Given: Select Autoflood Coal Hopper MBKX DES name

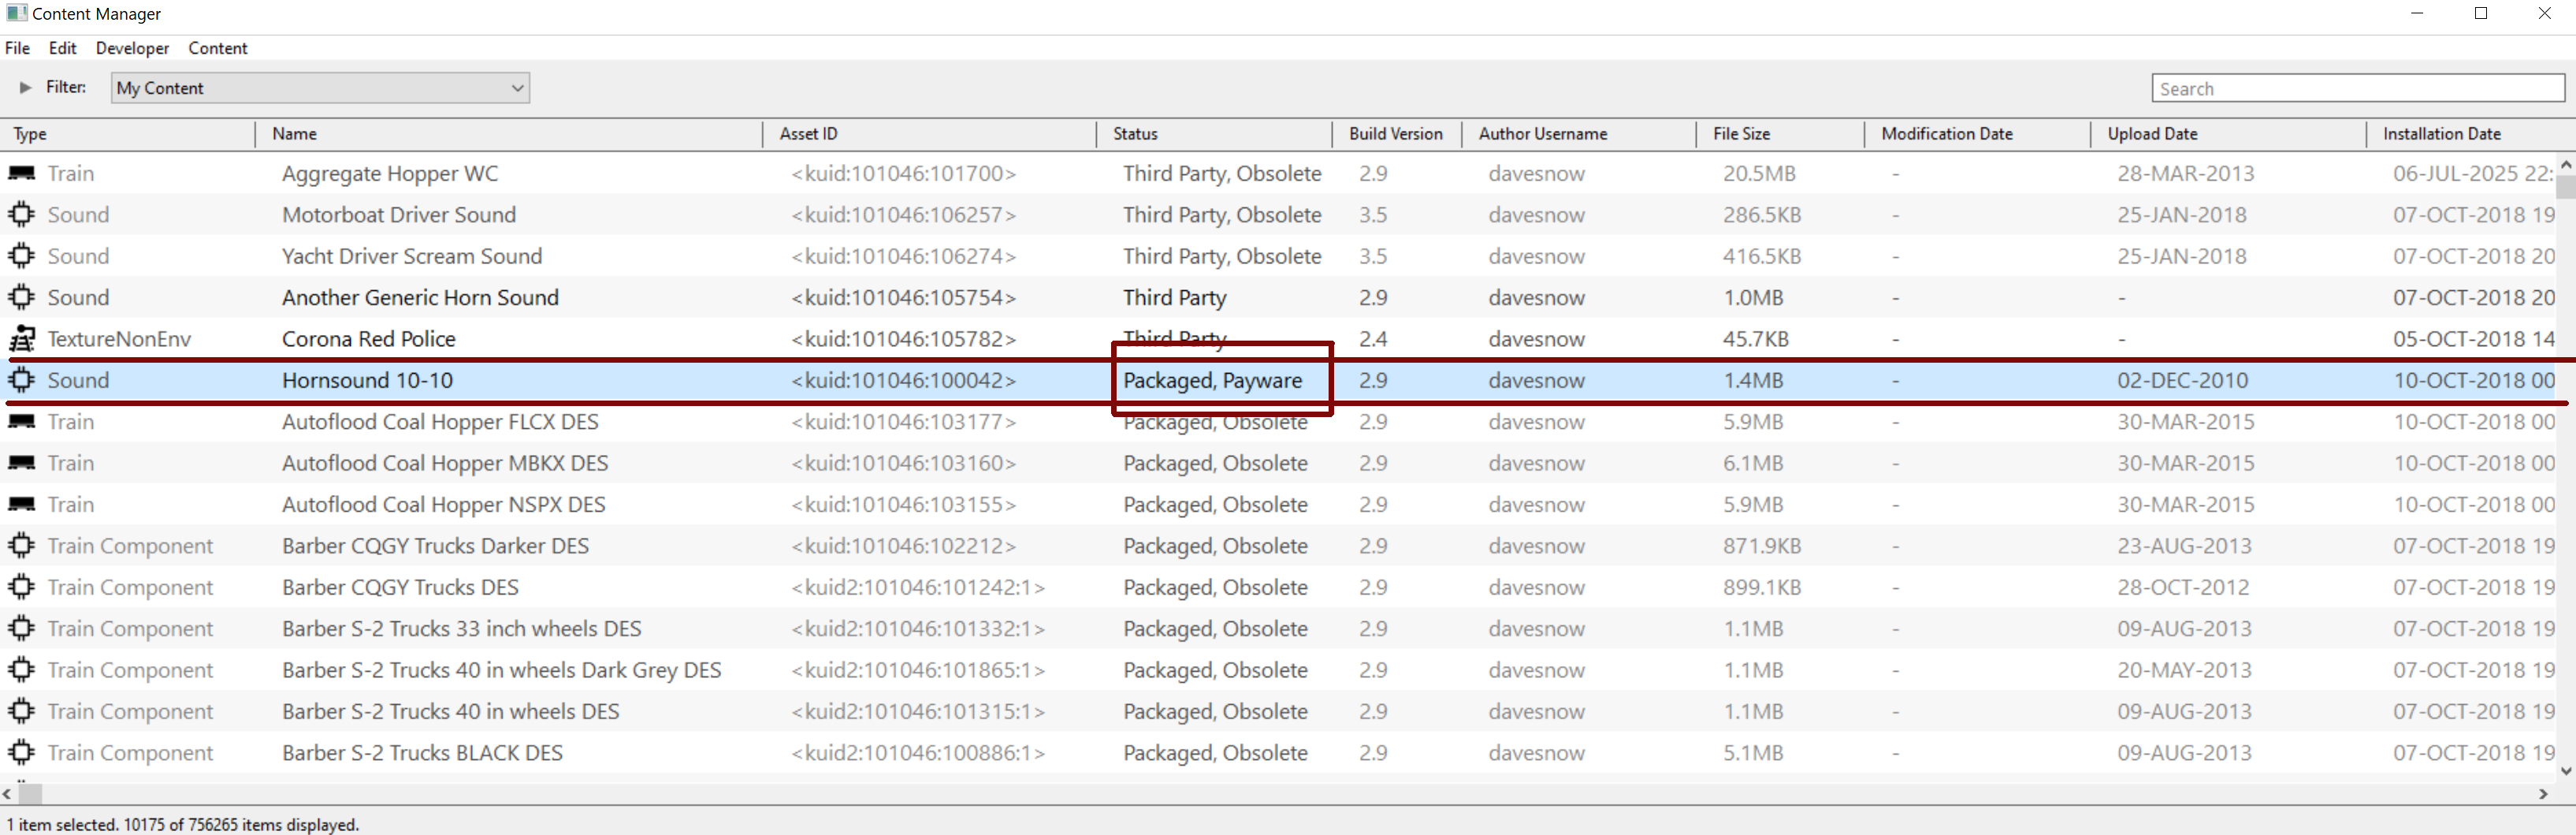Looking at the screenshot, I should tap(445, 463).
